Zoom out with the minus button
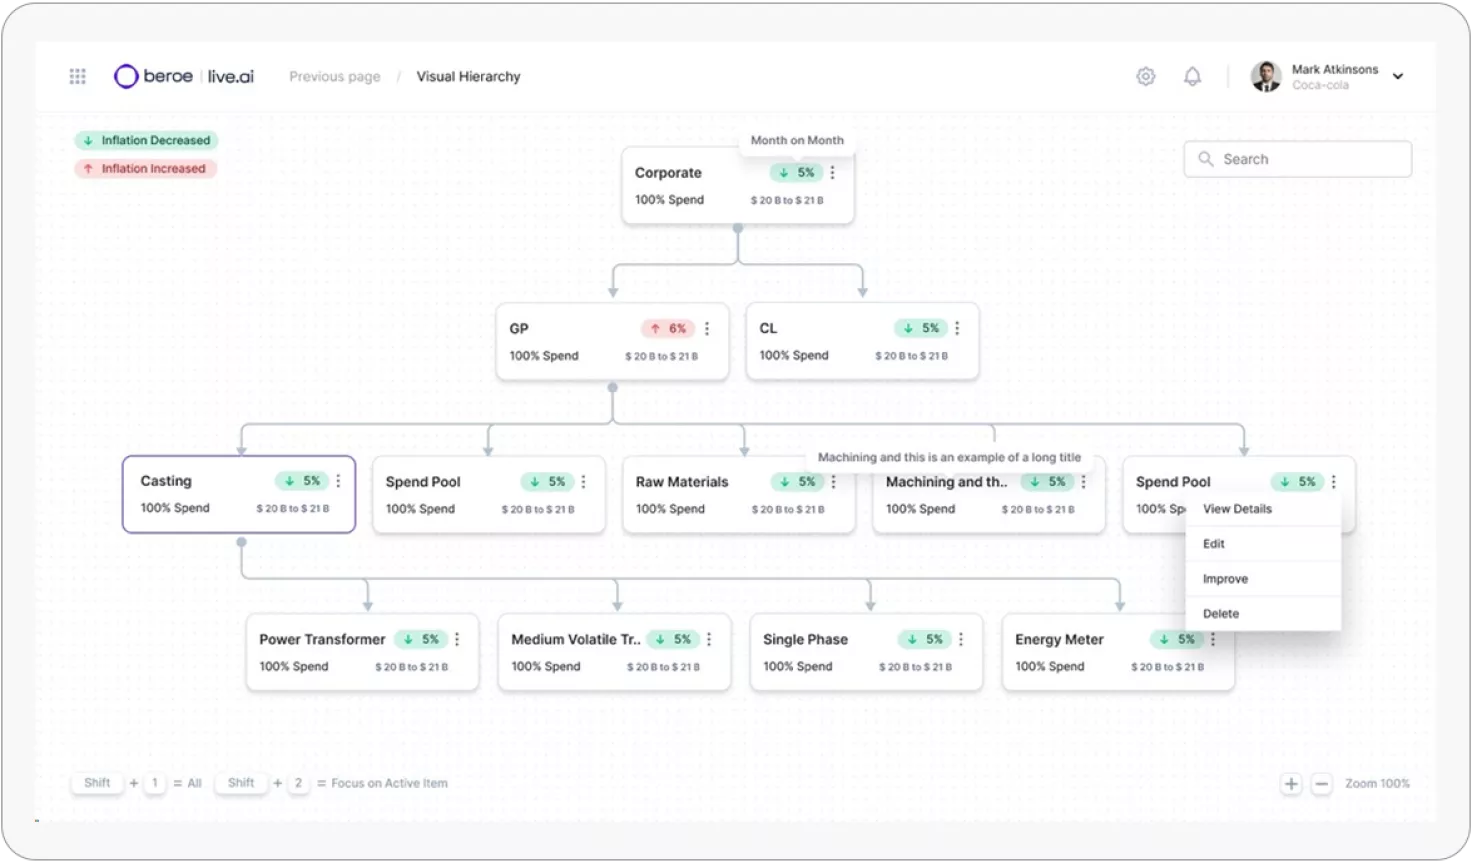The height and width of the screenshot is (863, 1472). click(x=1321, y=784)
